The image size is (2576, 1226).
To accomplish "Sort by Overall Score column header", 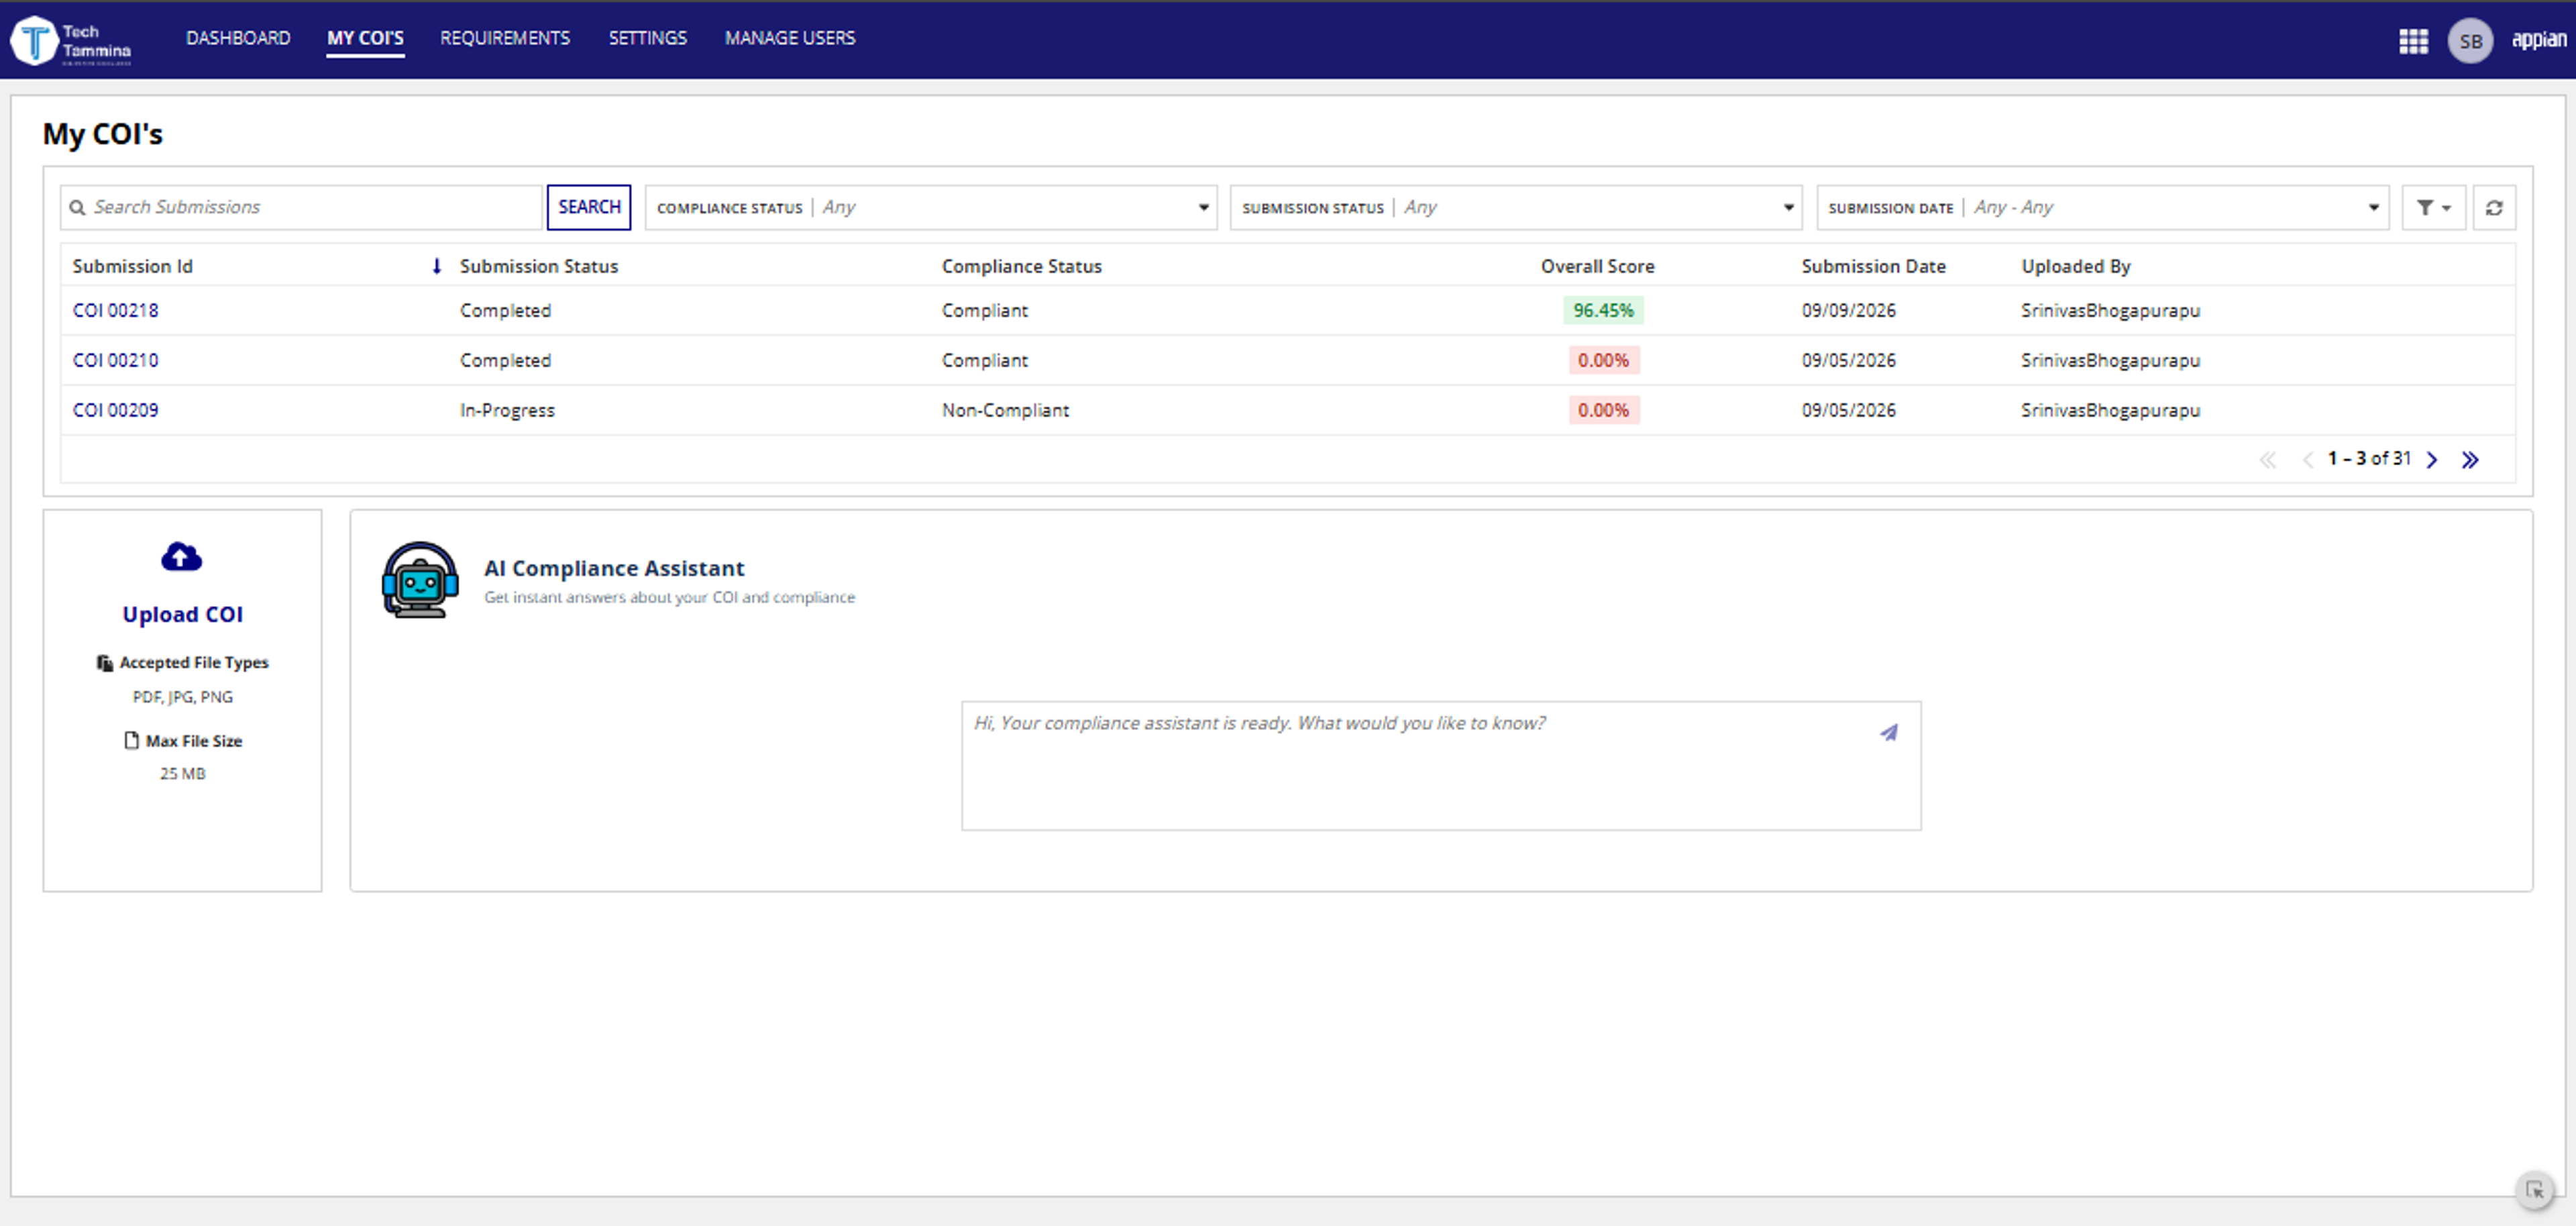I will pos(1597,267).
